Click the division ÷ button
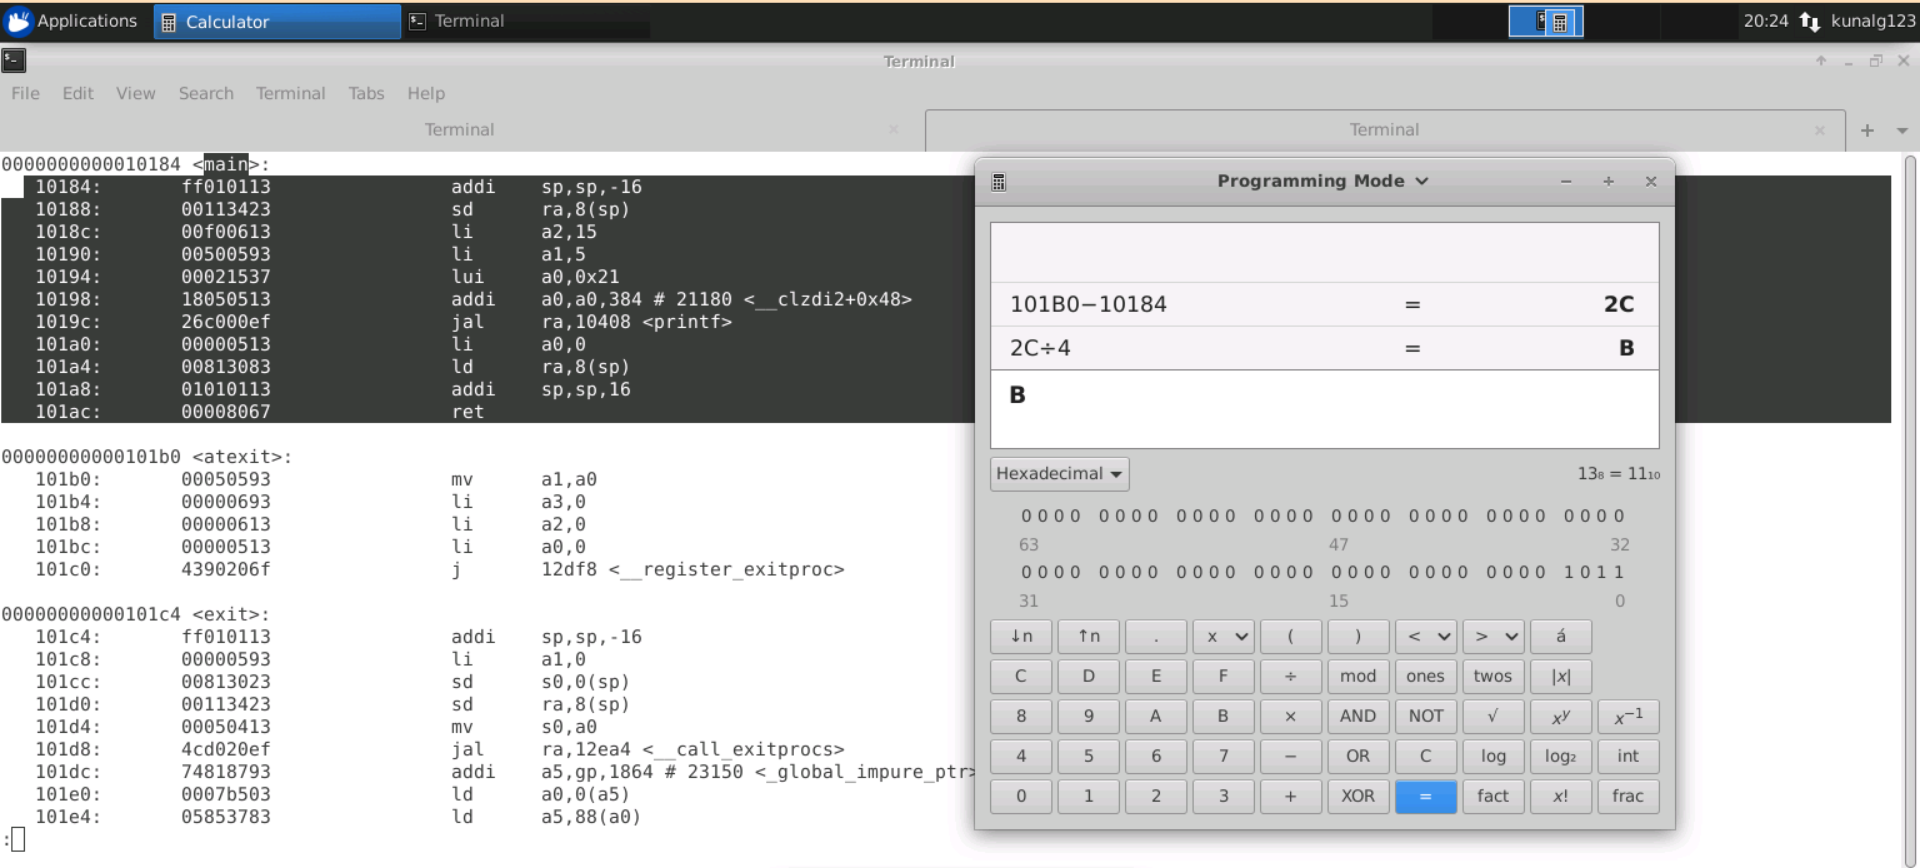Image resolution: width=1920 pixels, height=868 pixels. tap(1290, 676)
